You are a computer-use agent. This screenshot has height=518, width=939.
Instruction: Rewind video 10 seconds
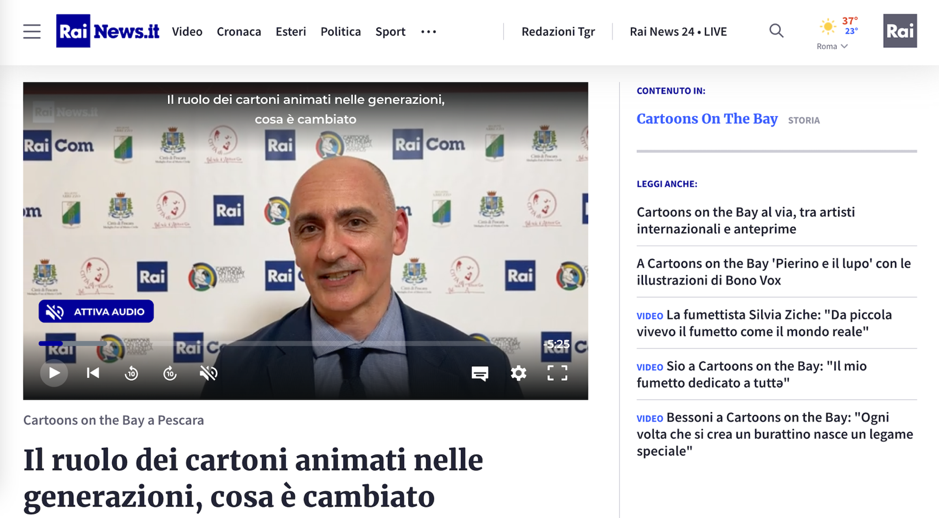131,373
